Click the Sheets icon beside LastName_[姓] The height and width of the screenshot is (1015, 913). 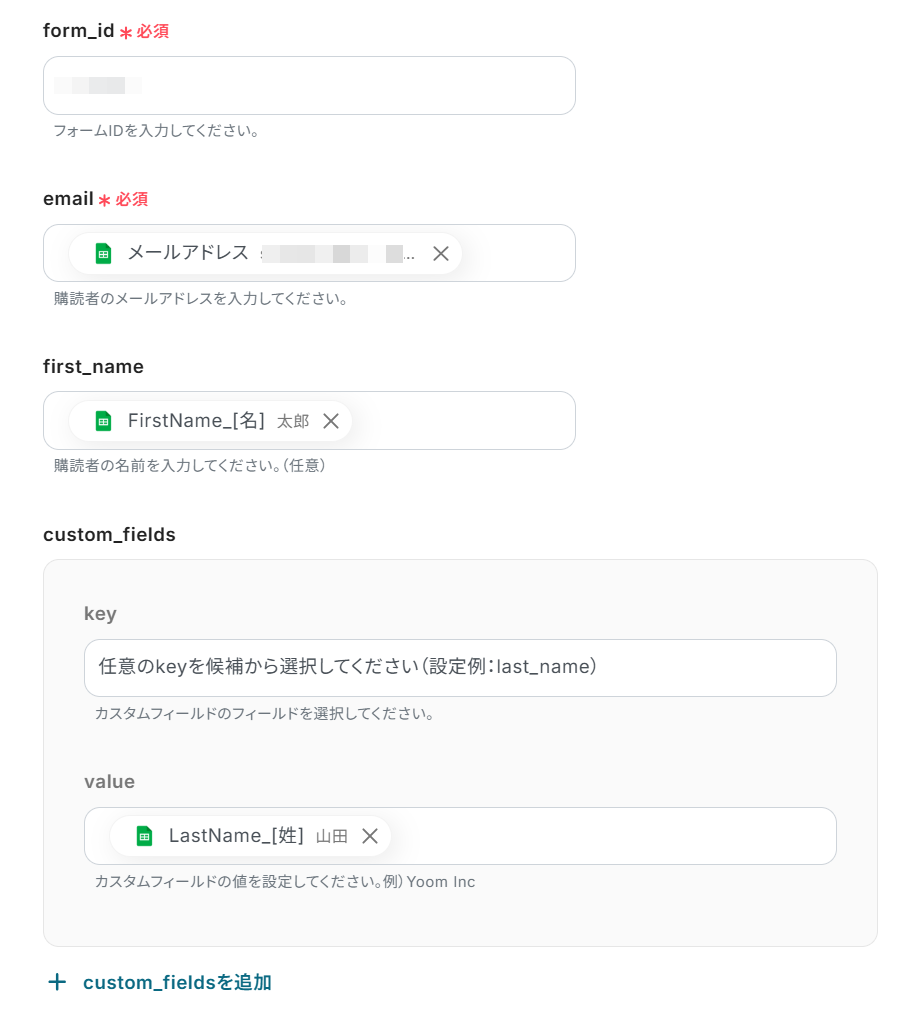[144, 836]
